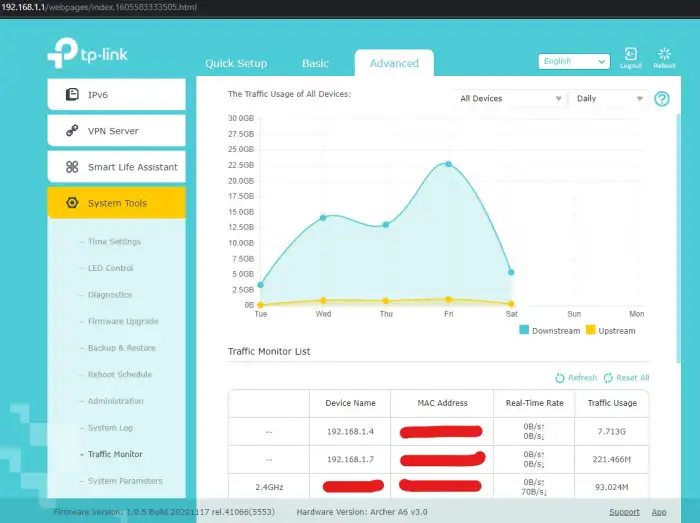This screenshot has height=523, width=700.
Task: Click the IPv6 sidebar icon
Action: pos(72,95)
